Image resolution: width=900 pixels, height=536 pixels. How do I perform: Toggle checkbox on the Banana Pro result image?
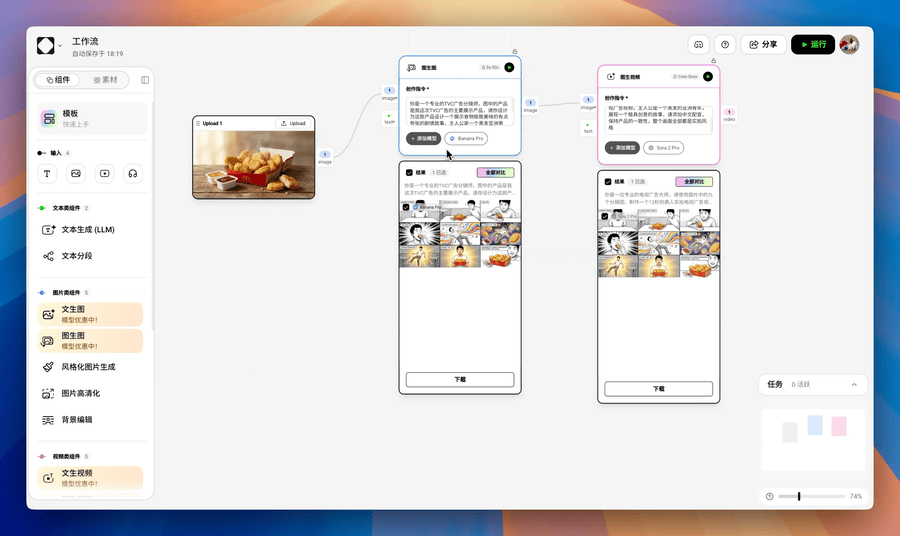(406, 207)
